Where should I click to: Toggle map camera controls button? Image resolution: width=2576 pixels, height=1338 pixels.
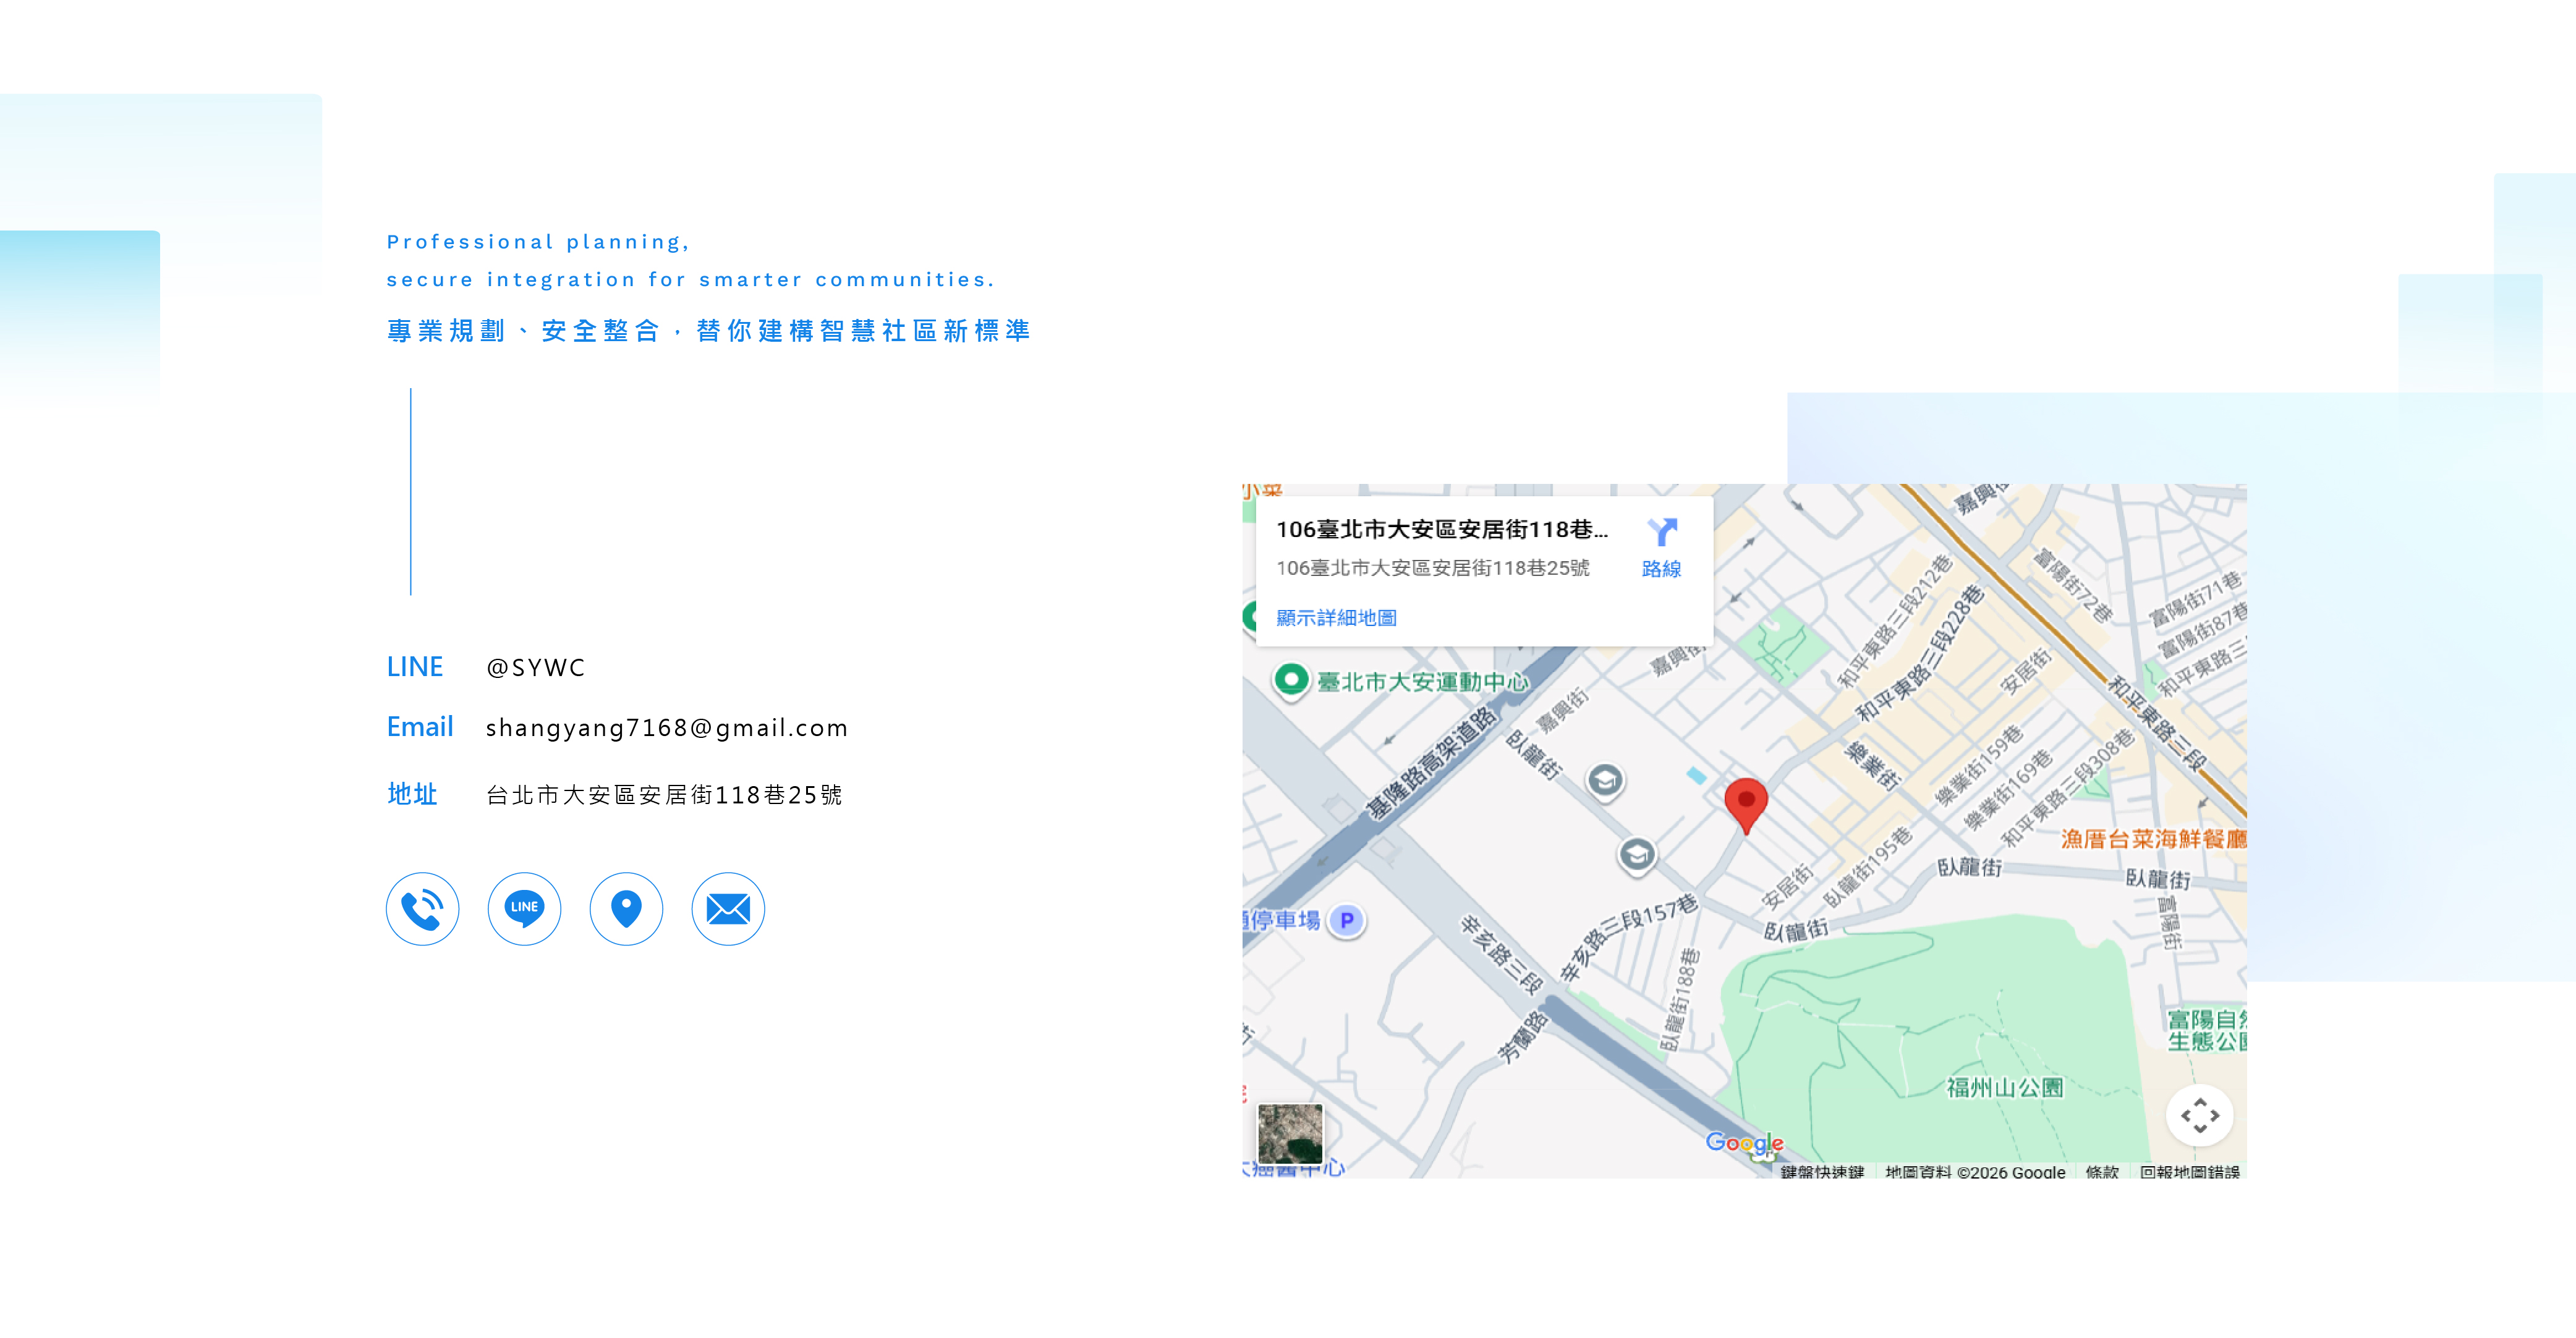2199,1114
